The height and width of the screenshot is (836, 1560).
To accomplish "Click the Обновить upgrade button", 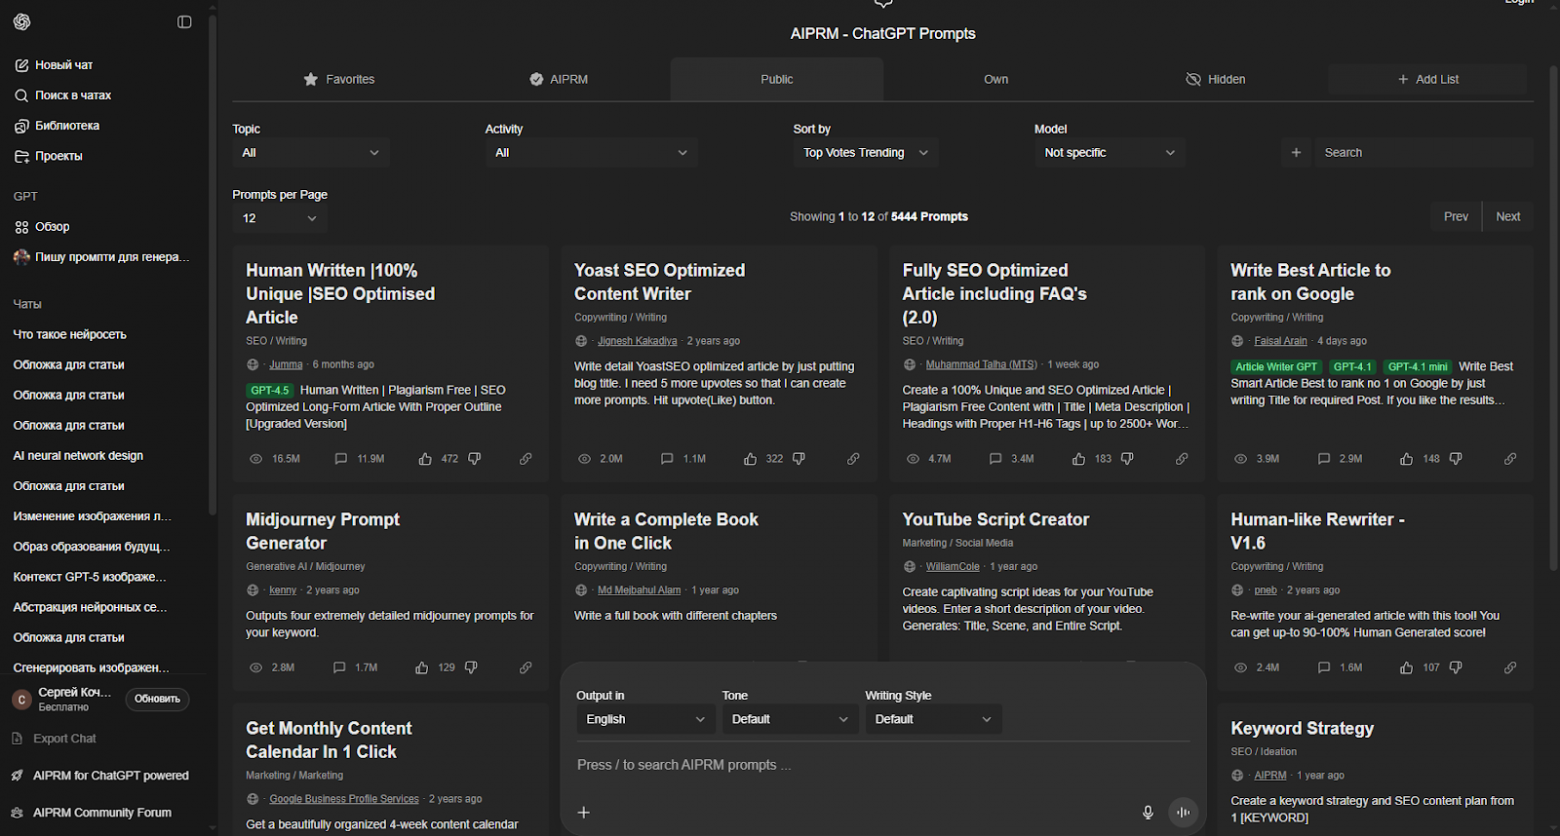I will pyautogui.click(x=157, y=699).
